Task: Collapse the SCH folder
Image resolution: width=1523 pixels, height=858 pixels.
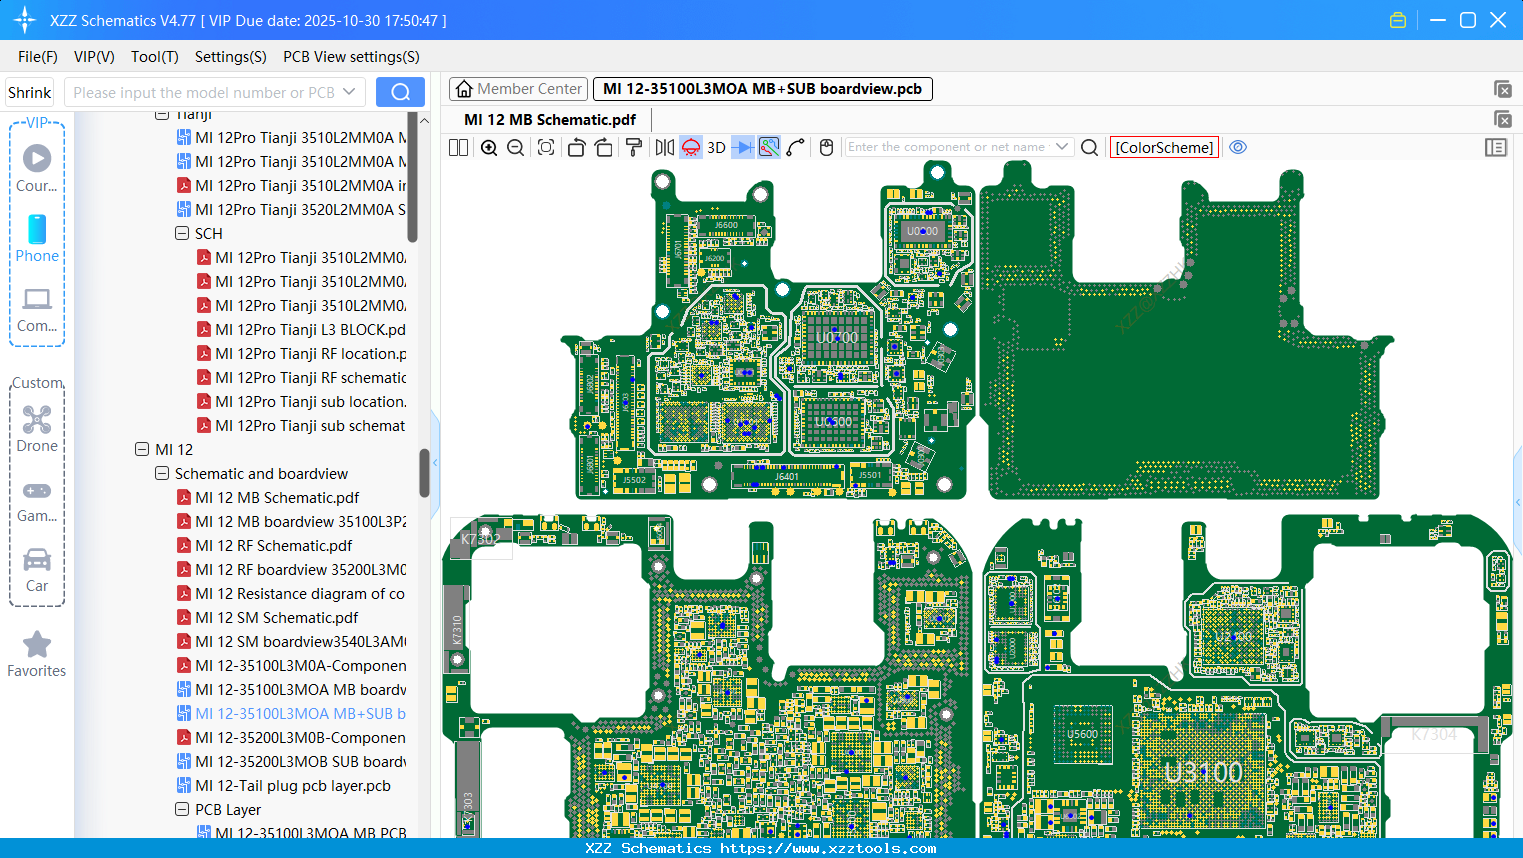Action: [182, 233]
